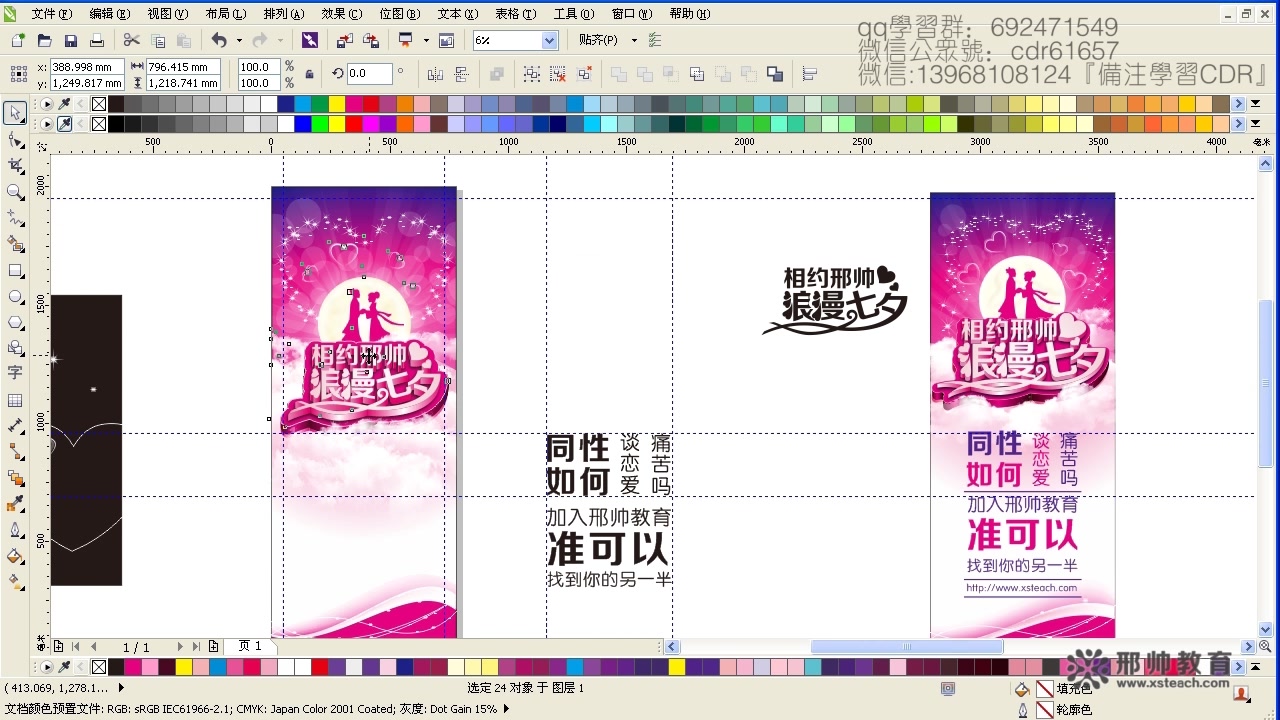The width and height of the screenshot is (1280, 720).
Task: Click the Export icon
Action: point(371,40)
